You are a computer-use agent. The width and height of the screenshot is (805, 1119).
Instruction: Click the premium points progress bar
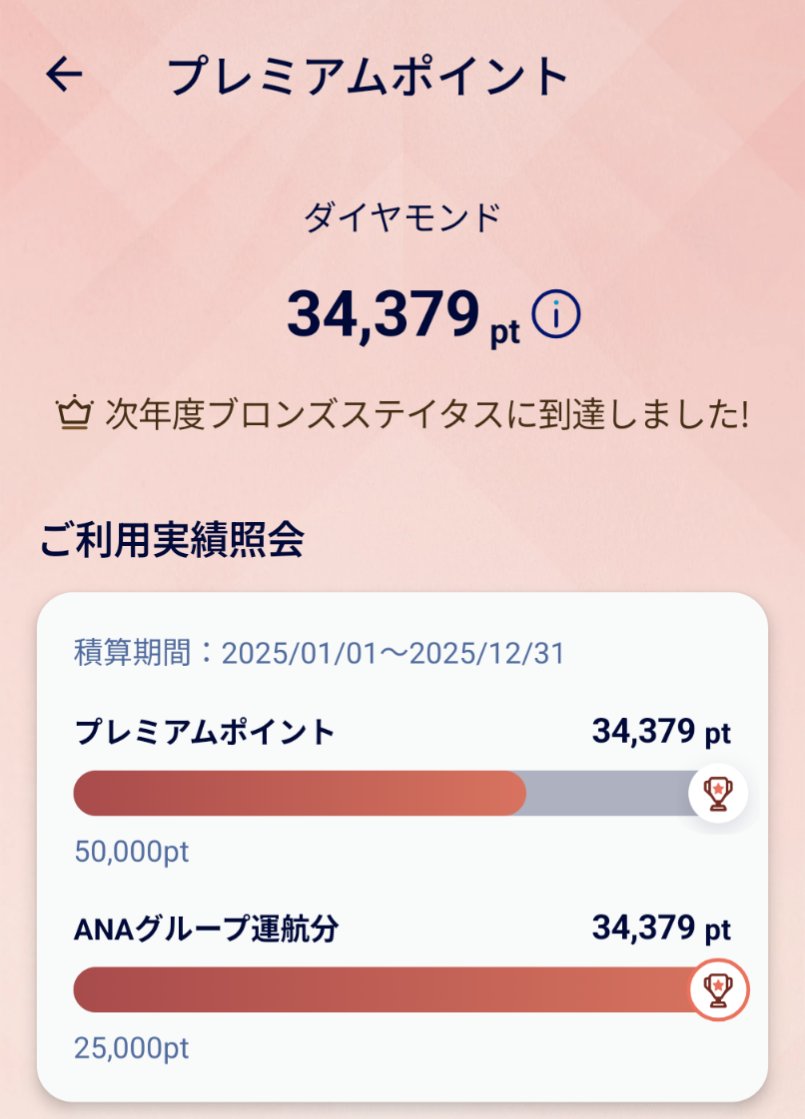[x=394, y=793]
